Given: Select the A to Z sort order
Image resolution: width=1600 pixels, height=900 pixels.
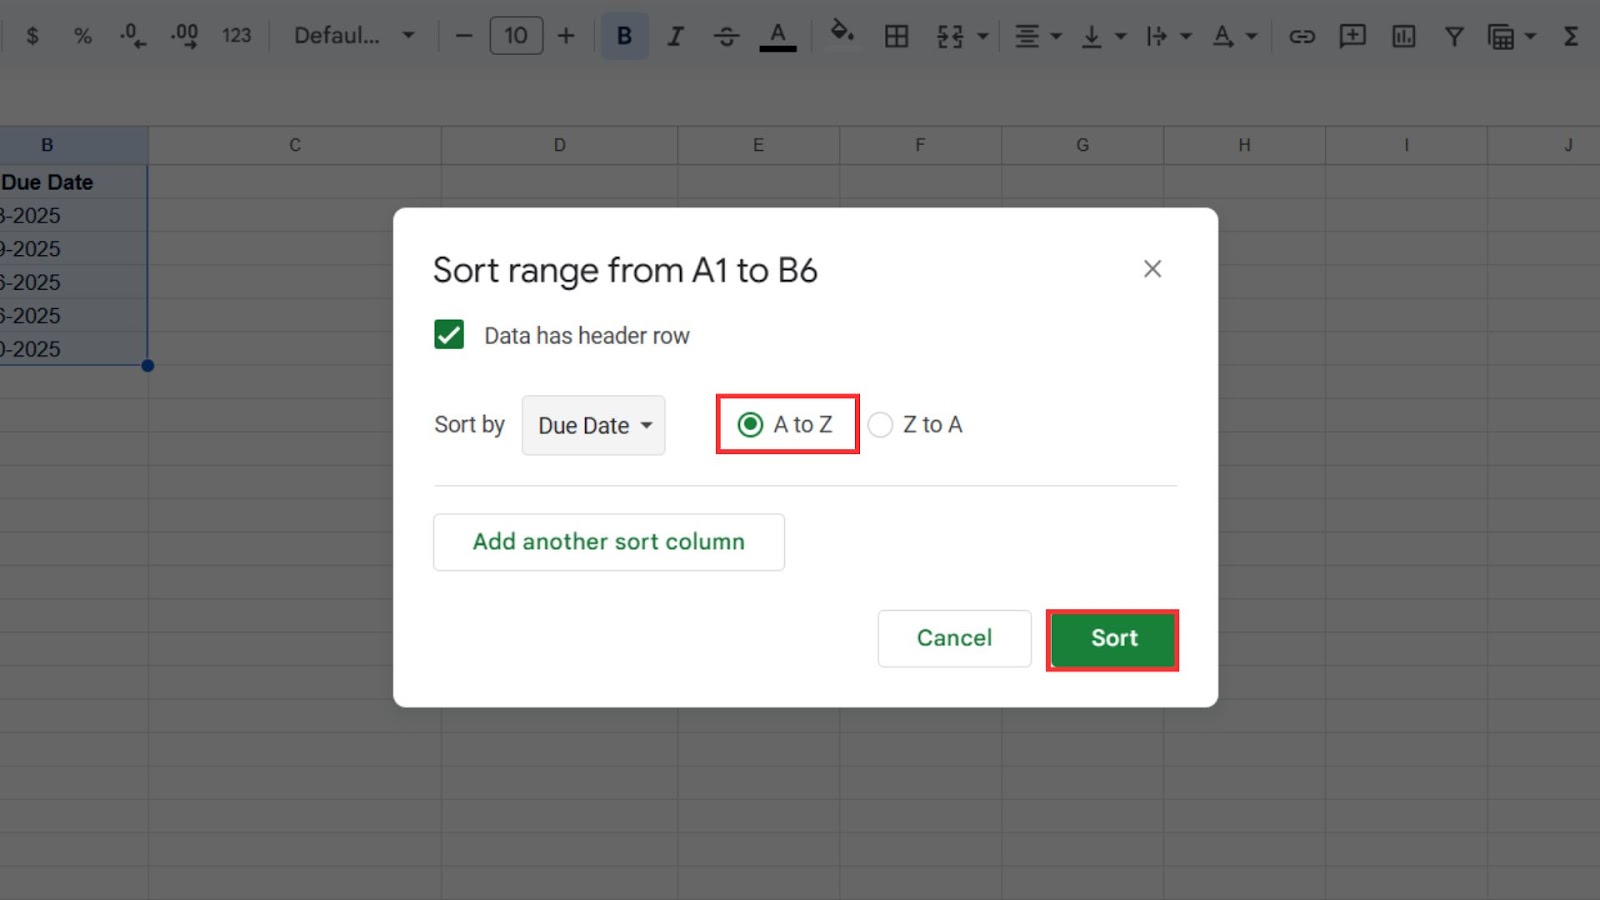Looking at the screenshot, I should [x=749, y=424].
